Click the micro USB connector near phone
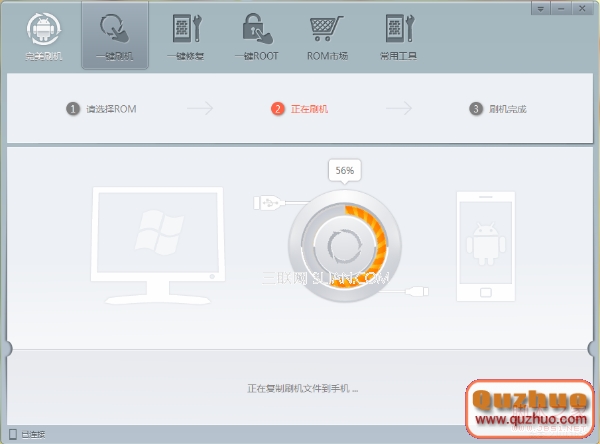This screenshot has height=444, width=600. [x=417, y=292]
